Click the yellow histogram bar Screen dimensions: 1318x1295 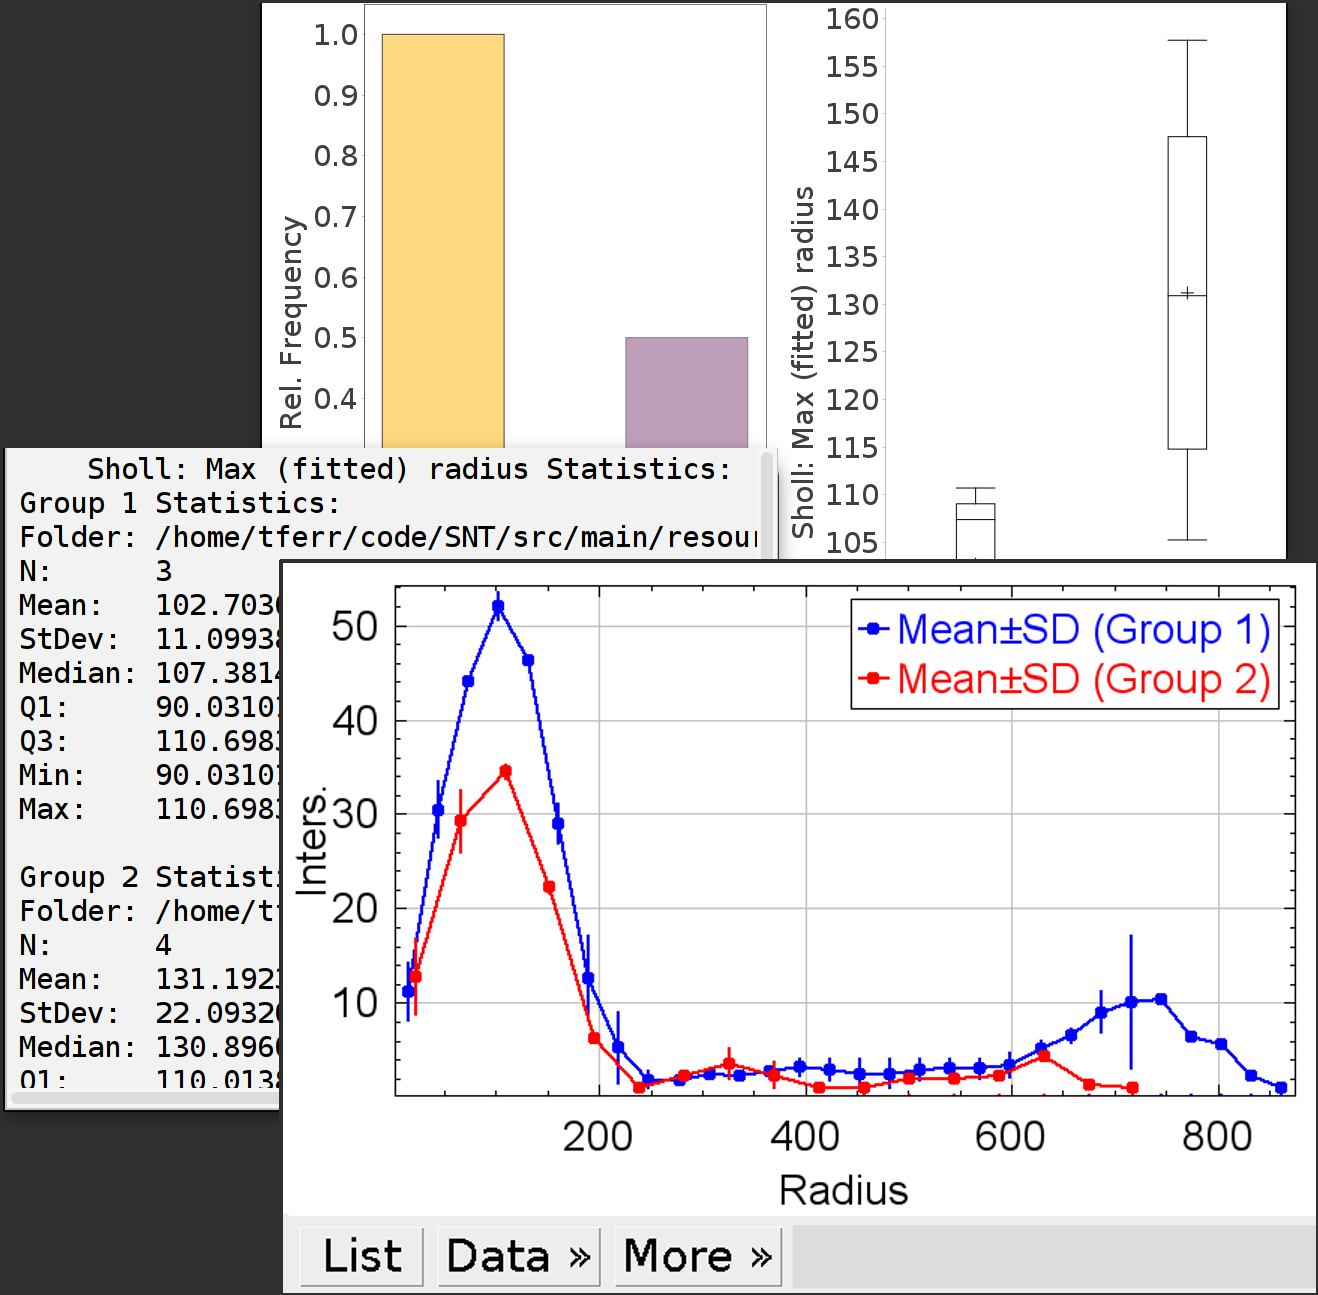click(443, 240)
